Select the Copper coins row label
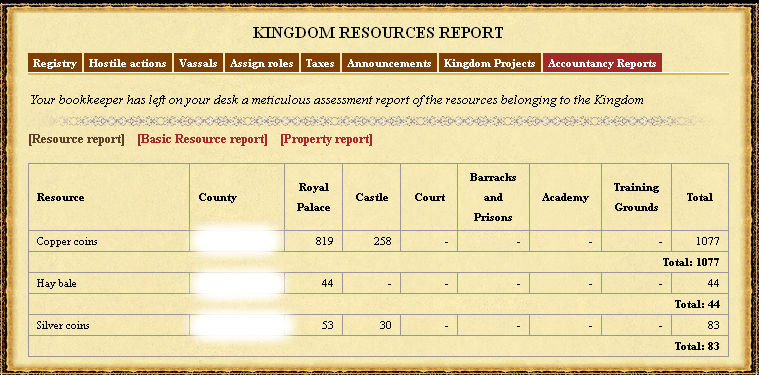The height and width of the screenshot is (375, 759). 67,241
